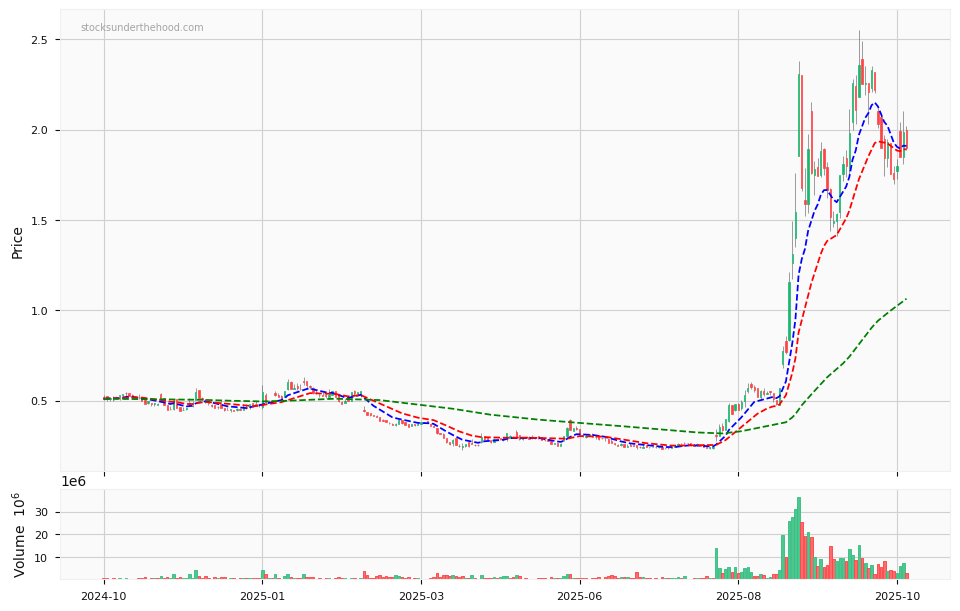Select the 2025-08 date tick label
This screenshot has height=611, width=960.
point(738,596)
